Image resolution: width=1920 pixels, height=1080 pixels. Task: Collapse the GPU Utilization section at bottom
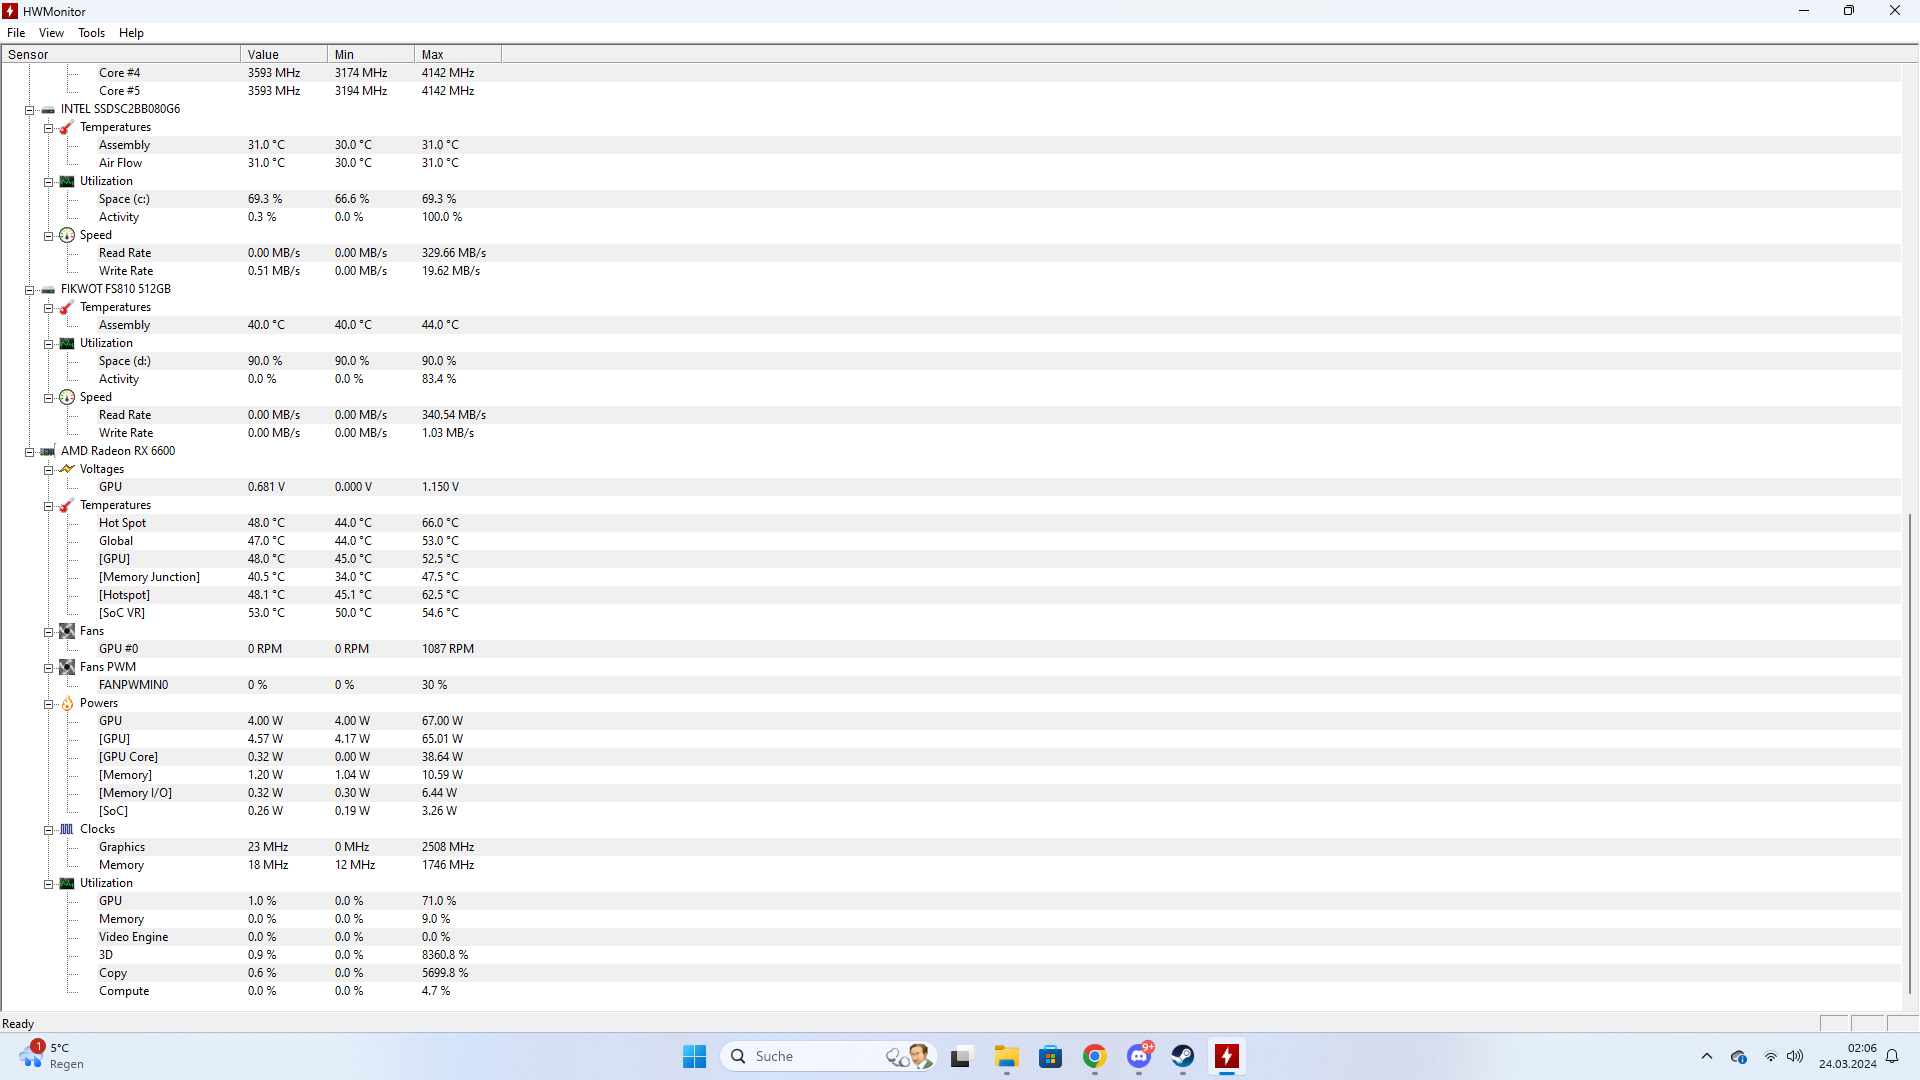click(x=48, y=884)
